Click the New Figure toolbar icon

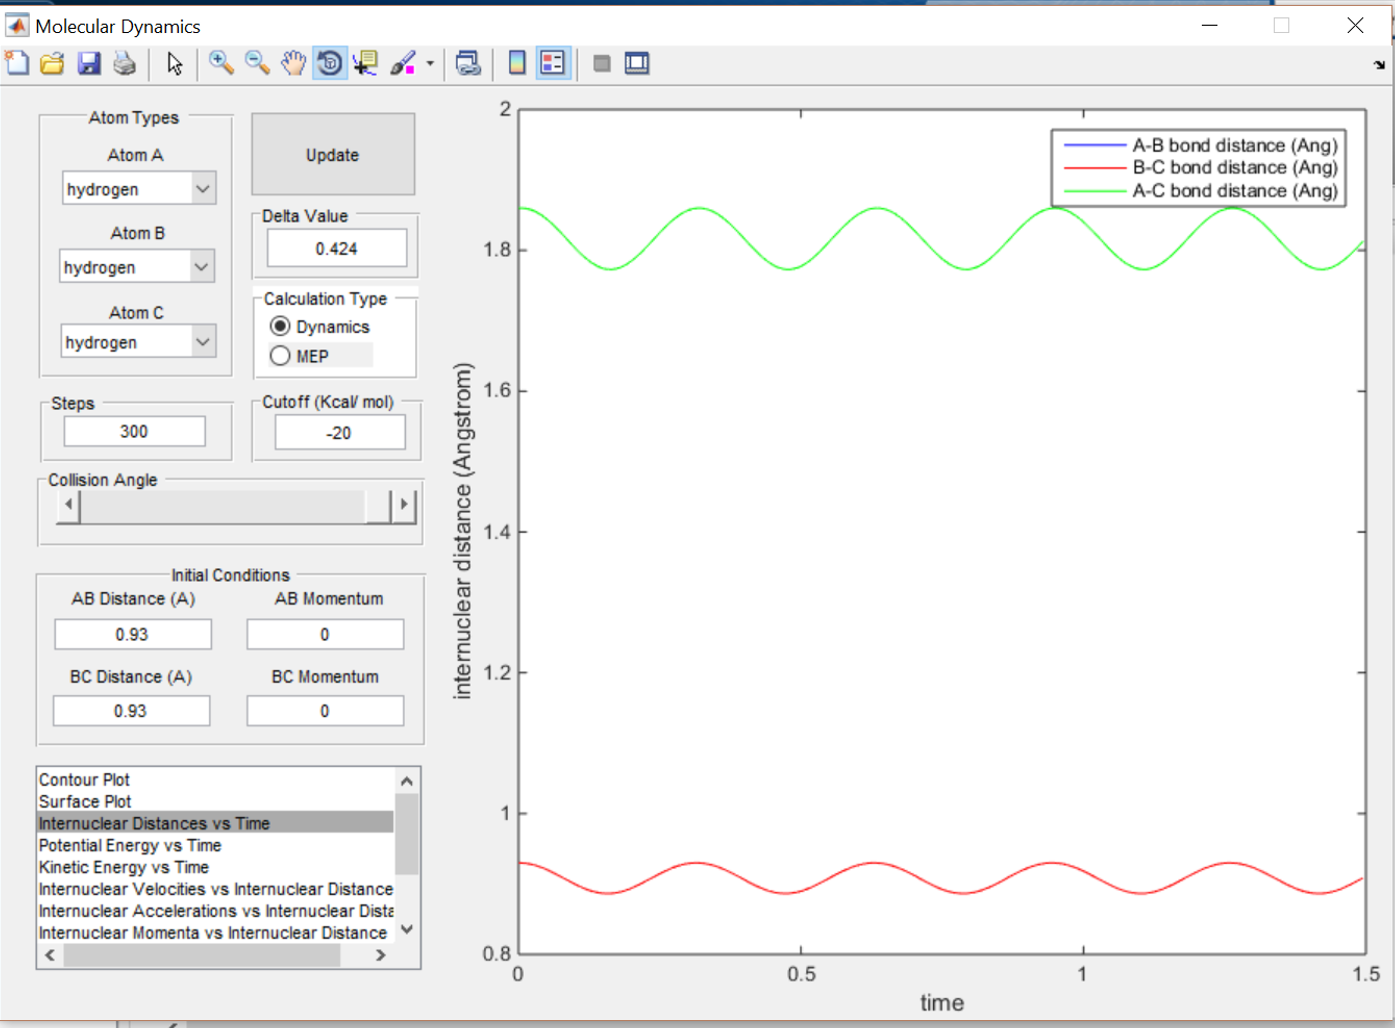coord(17,64)
